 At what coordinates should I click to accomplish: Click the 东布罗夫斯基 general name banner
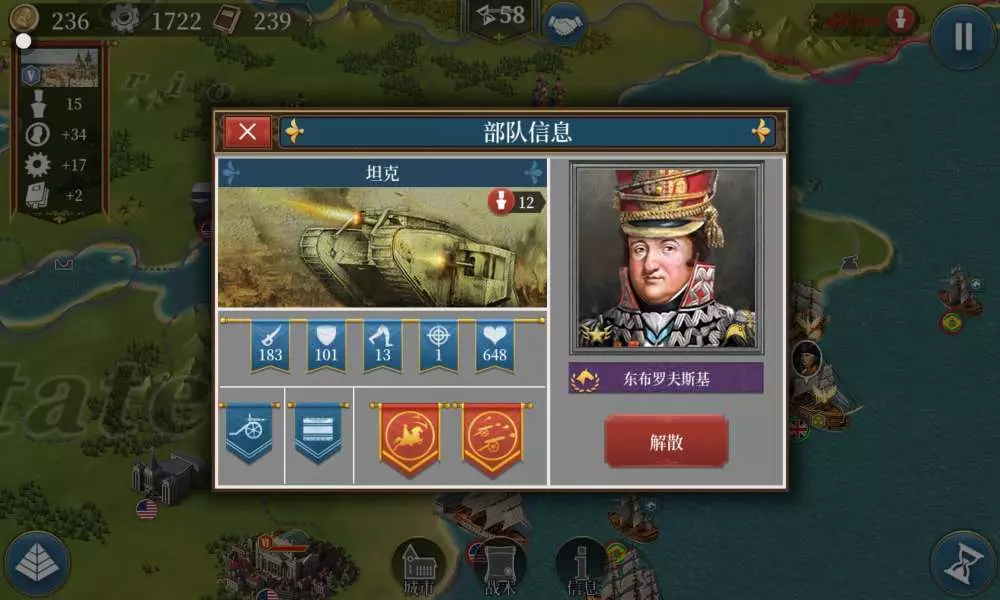[666, 379]
